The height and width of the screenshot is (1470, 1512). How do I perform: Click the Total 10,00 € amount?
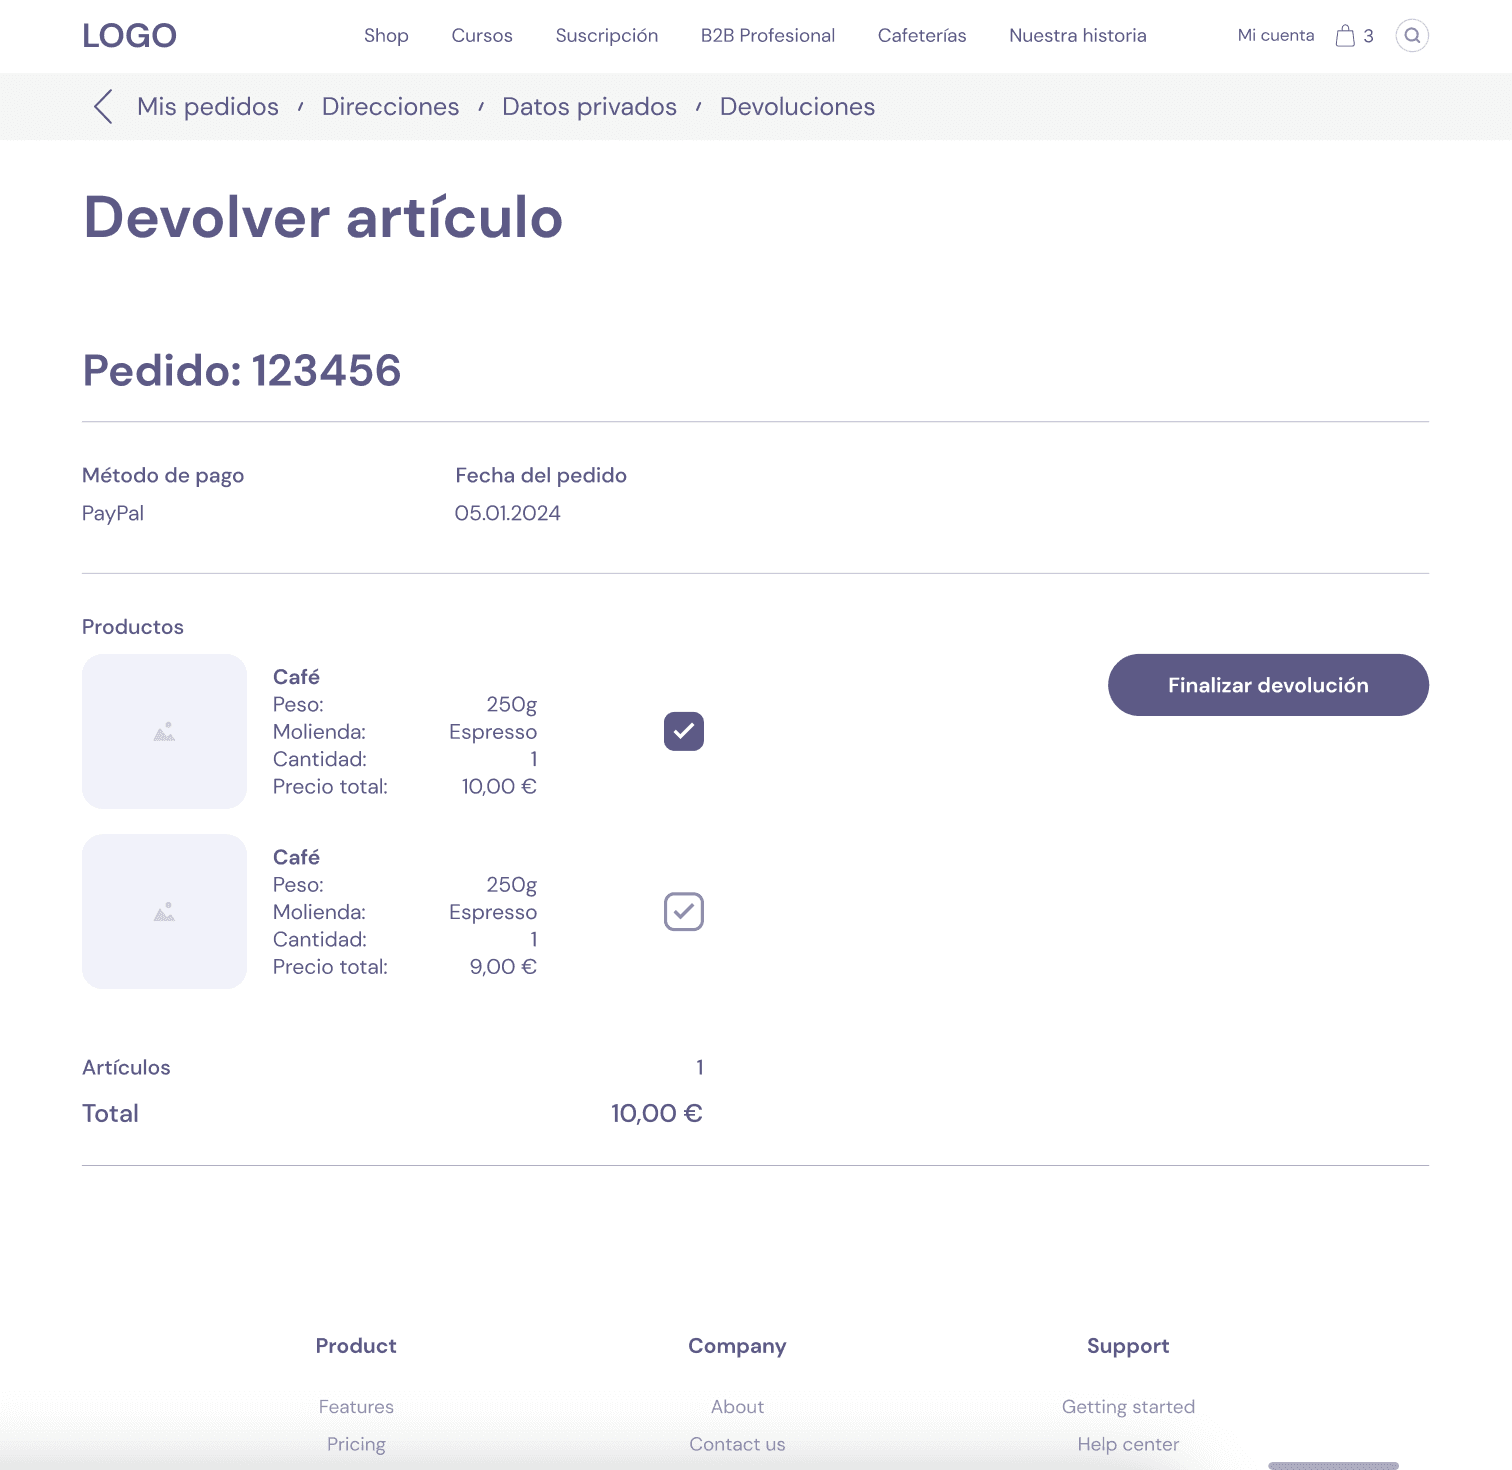tap(656, 1113)
